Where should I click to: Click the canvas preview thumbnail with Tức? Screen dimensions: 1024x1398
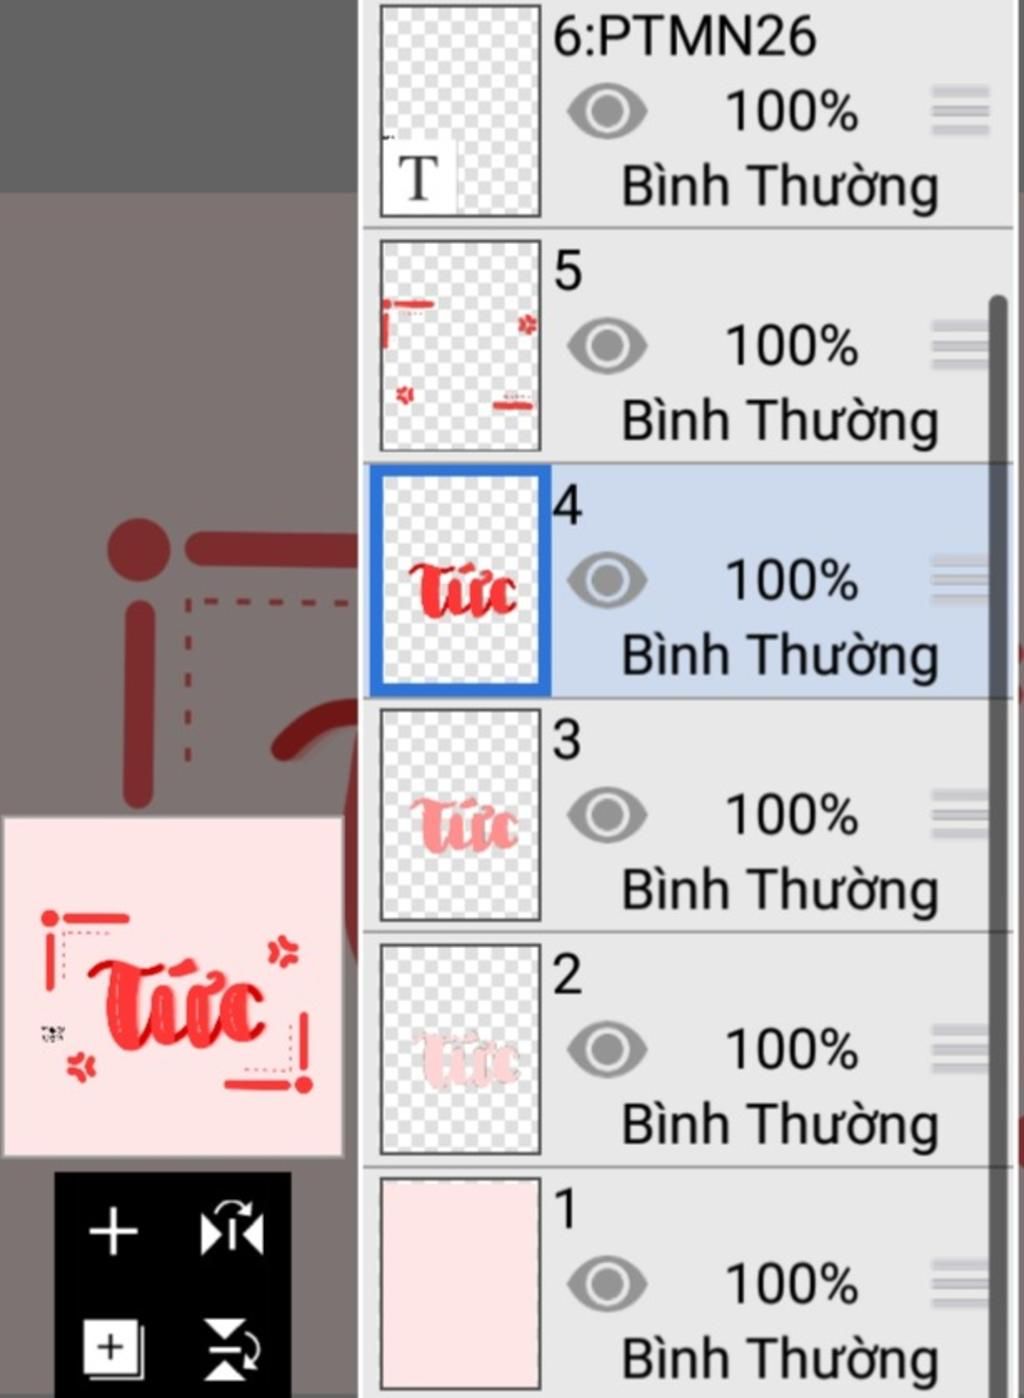tap(172, 987)
